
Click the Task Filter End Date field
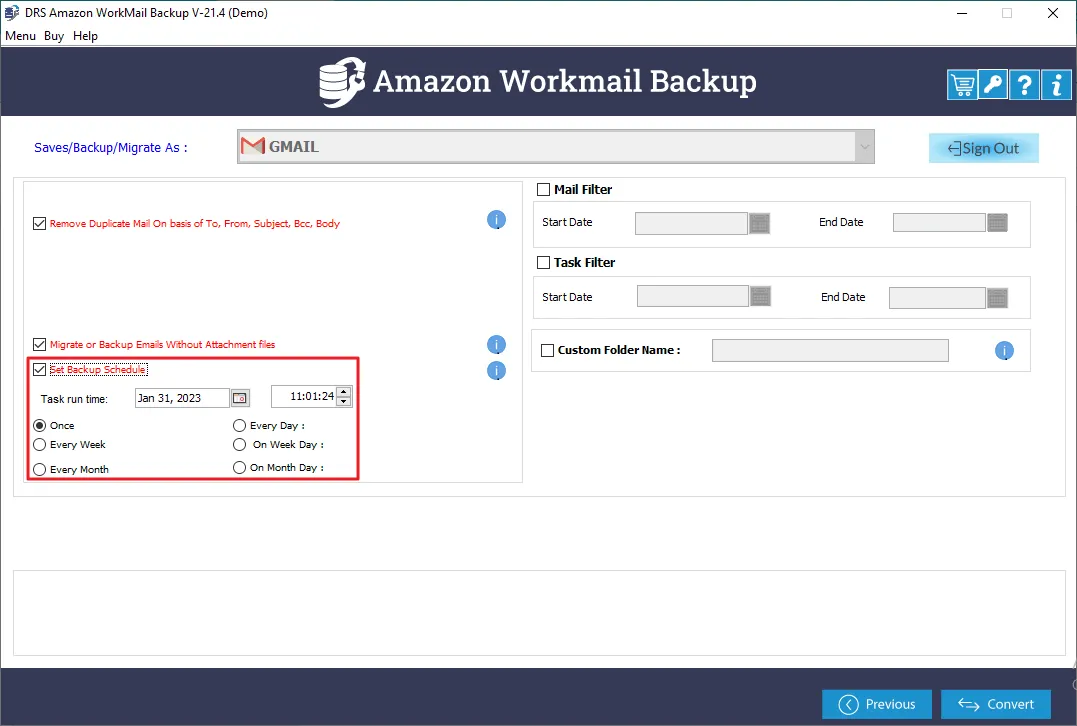[x=937, y=298]
